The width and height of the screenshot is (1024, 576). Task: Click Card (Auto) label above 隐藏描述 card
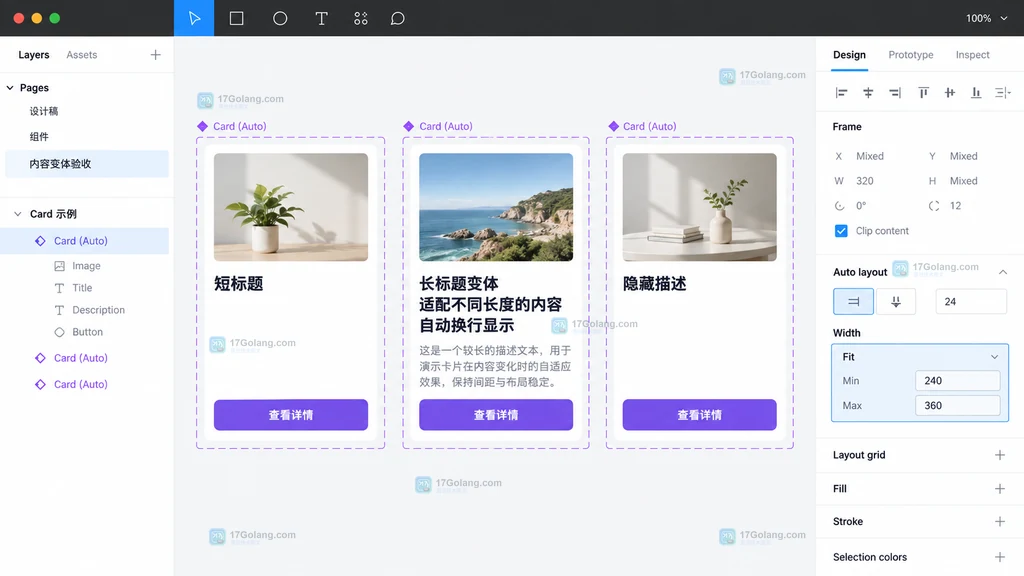649,126
